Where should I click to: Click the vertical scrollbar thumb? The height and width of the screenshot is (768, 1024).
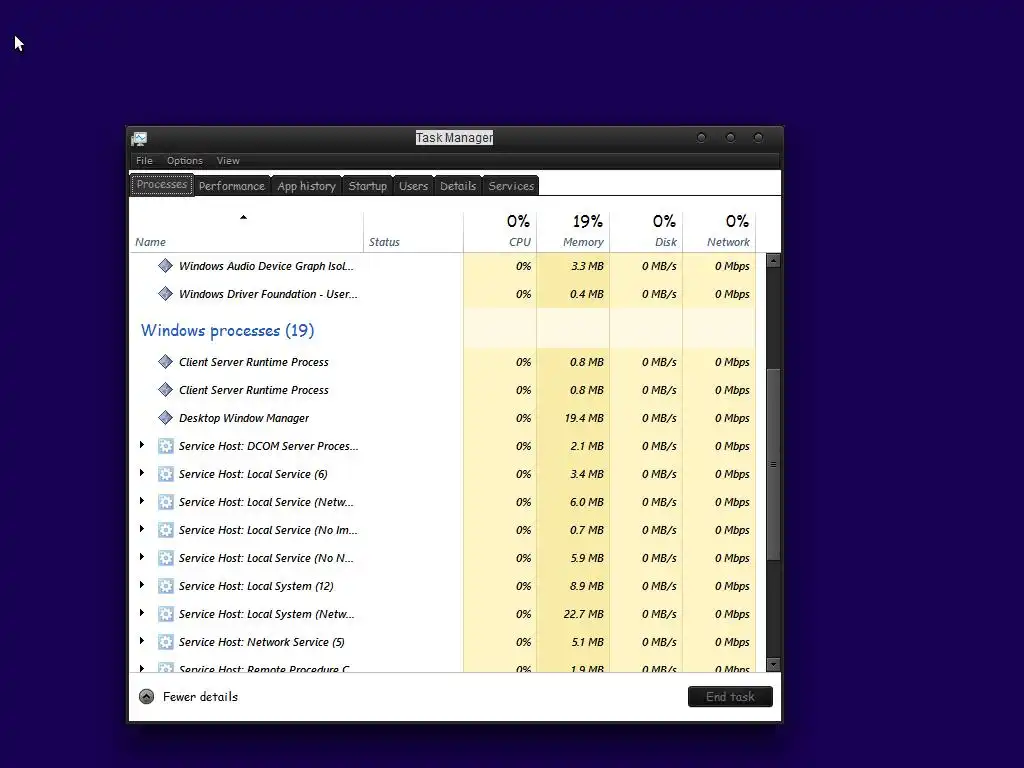(x=773, y=464)
